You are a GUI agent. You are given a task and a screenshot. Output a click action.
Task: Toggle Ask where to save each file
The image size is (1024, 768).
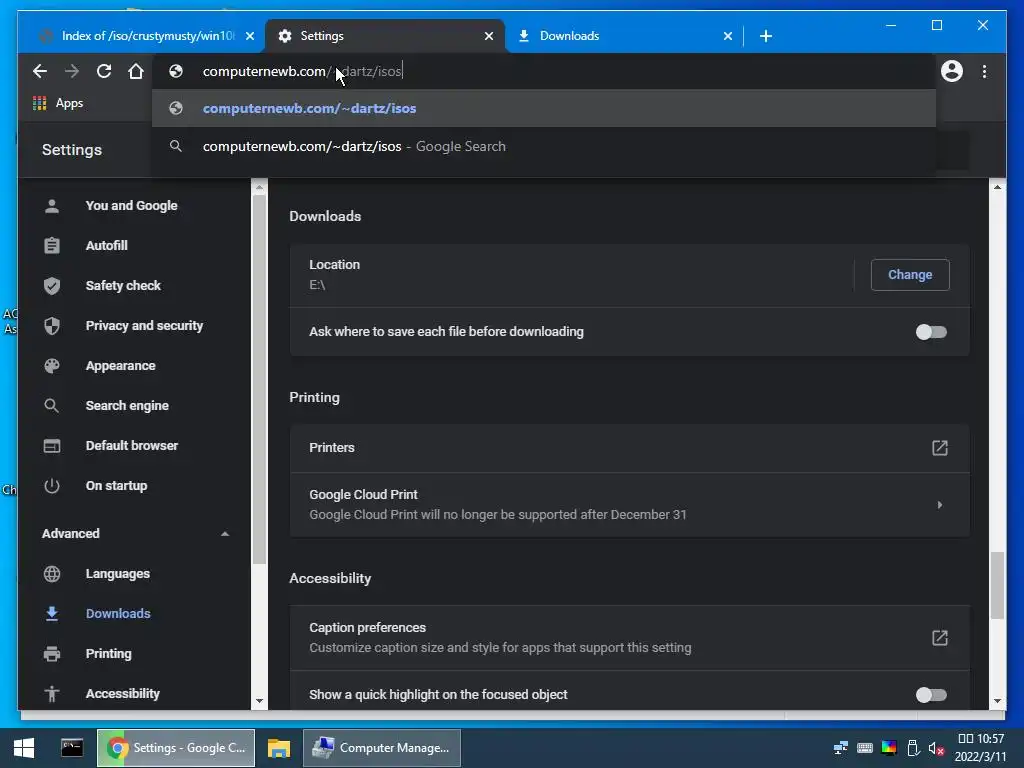click(931, 332)
